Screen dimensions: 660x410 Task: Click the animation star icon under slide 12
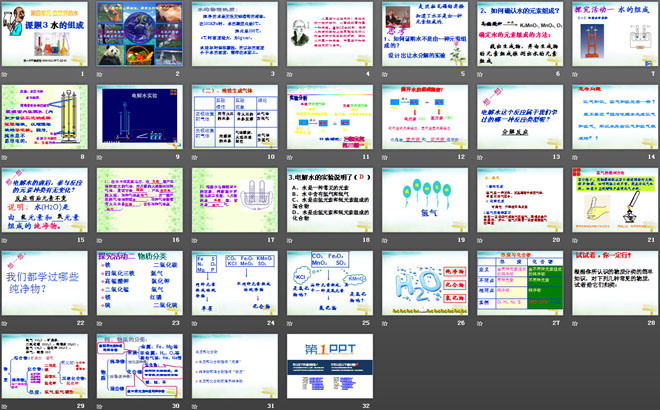385,157
